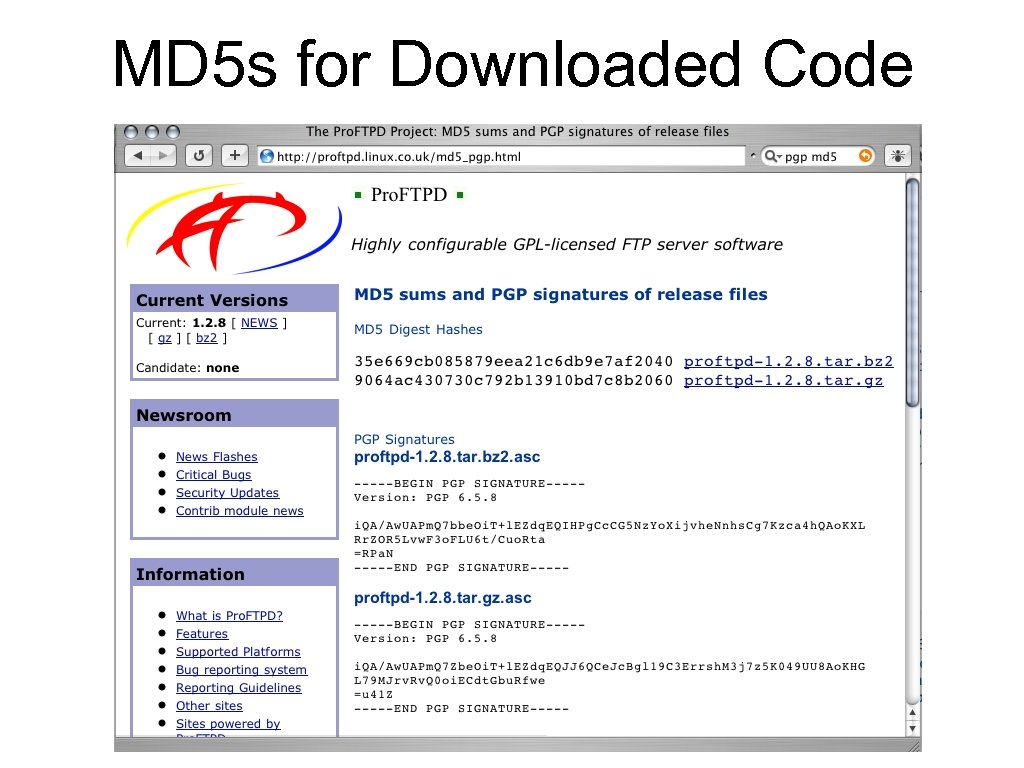Click the orange SnapBack icon in search field
1024x768 pixels.
865,155
